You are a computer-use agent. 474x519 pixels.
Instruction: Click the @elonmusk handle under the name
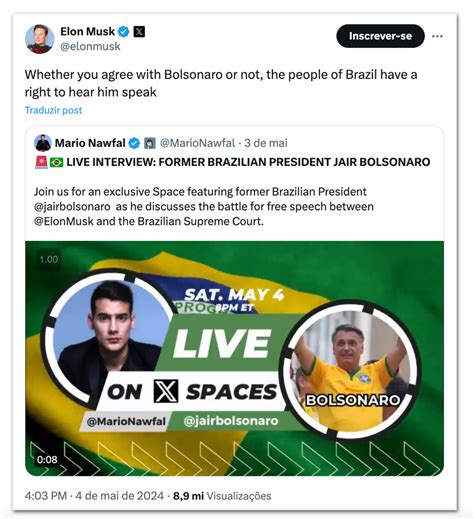[x=90, y=46]
